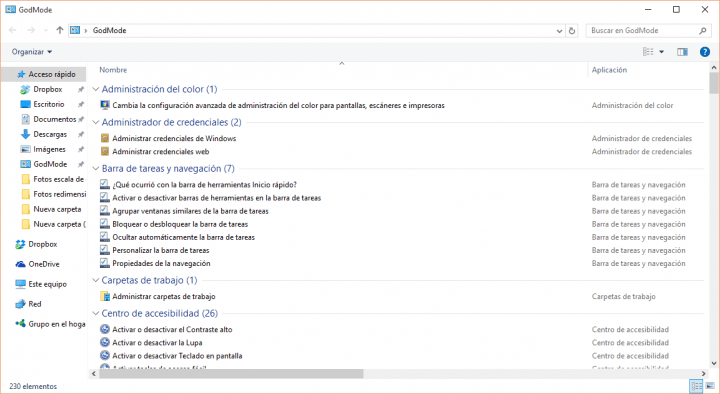Open the Descargas download arrow icon

25,135
